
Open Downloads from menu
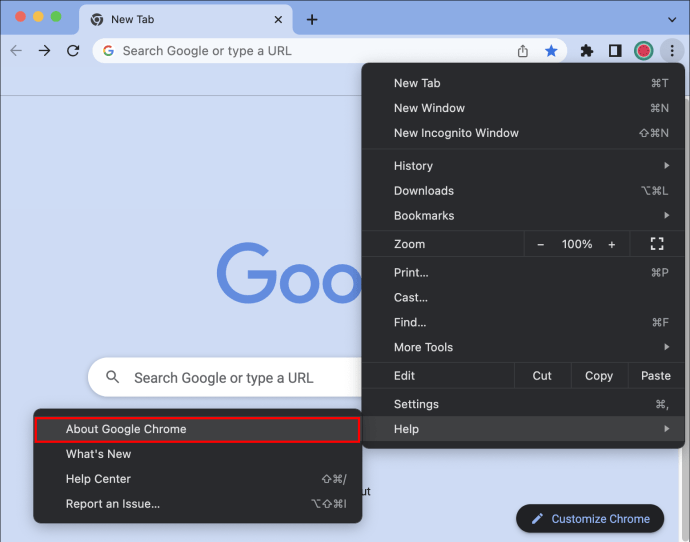point(523,190)
